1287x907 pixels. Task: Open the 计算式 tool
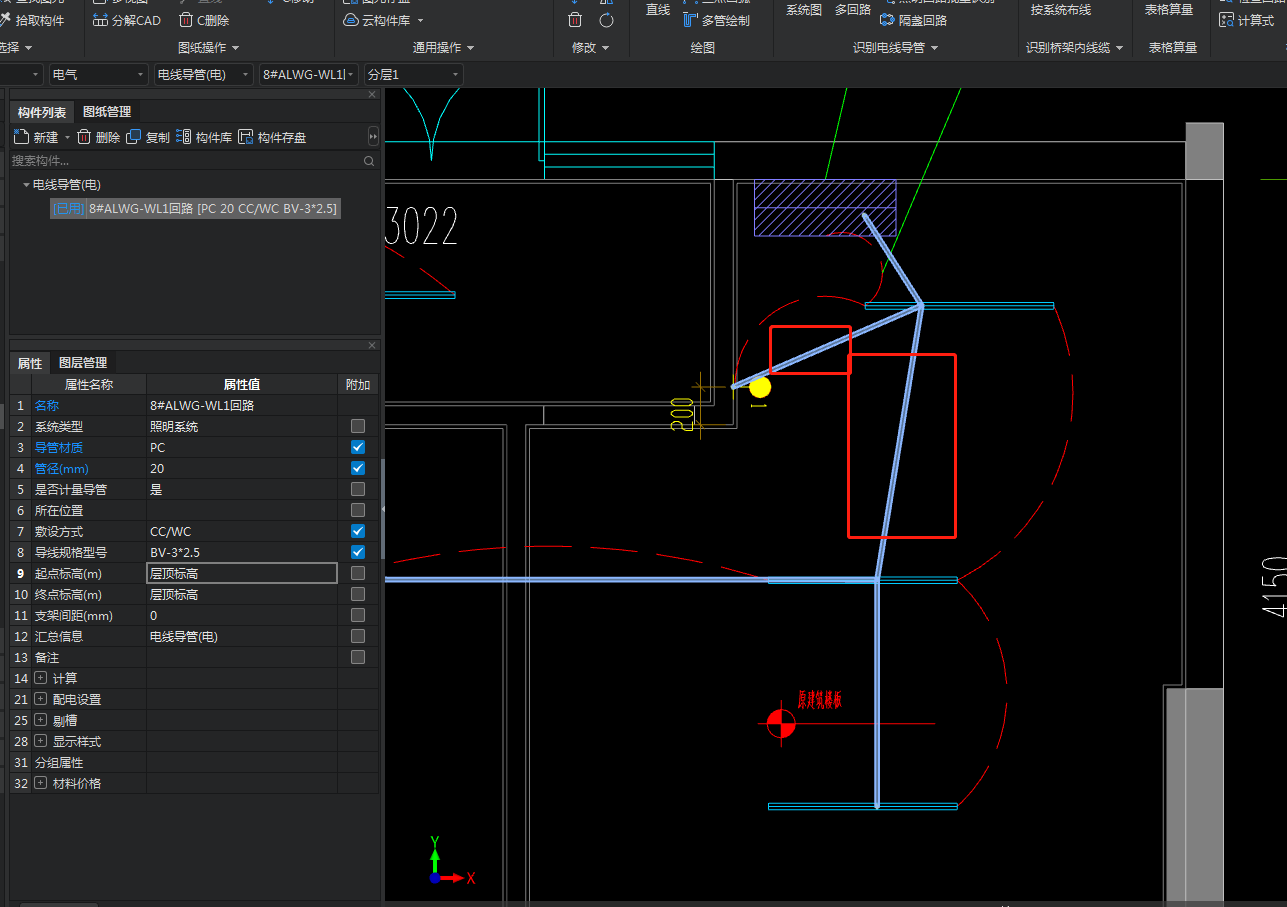pyautogui.click(x=1247, y=20)
